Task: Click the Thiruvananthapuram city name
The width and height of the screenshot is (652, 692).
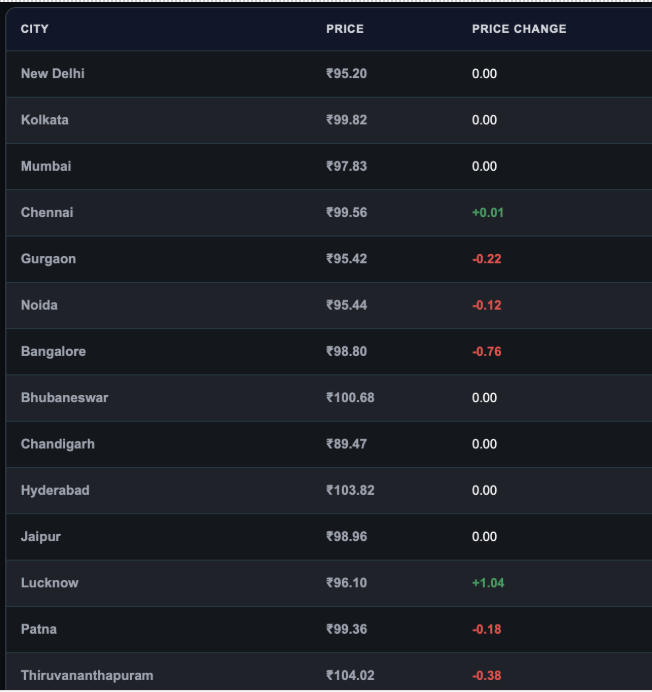Action: [x=87, y=676]
